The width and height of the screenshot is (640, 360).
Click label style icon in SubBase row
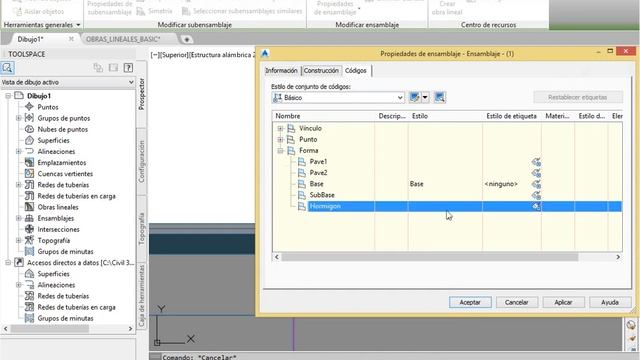pyautogui.click(x=536, y=195)
